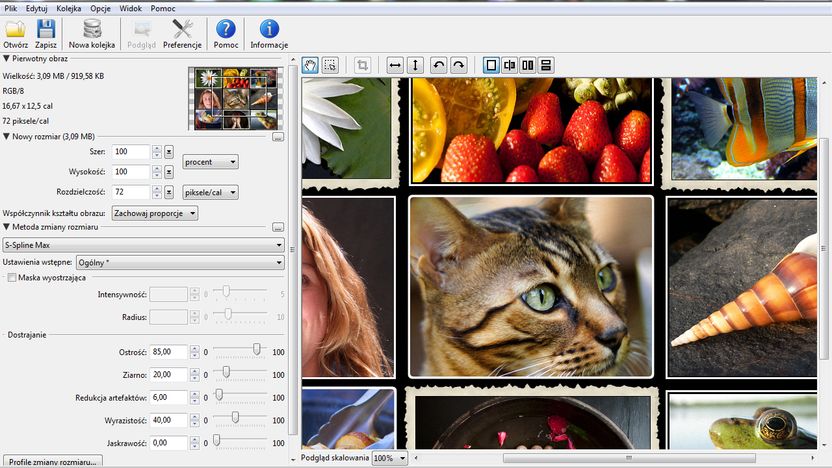Switch to side-by-side preview layout
This screenshot has width=832, height=468.
527,65
